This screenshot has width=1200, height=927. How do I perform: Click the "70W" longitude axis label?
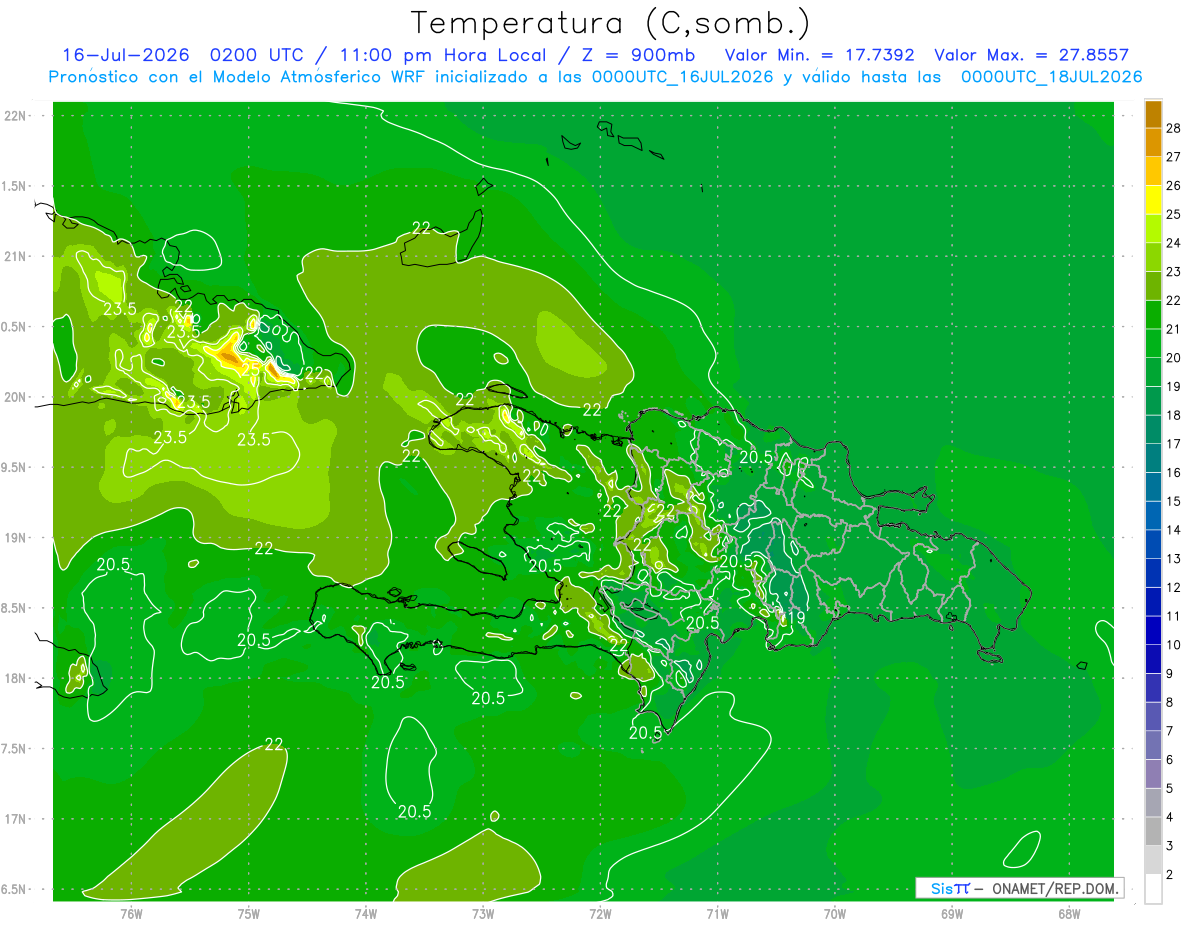click(835, 913)
